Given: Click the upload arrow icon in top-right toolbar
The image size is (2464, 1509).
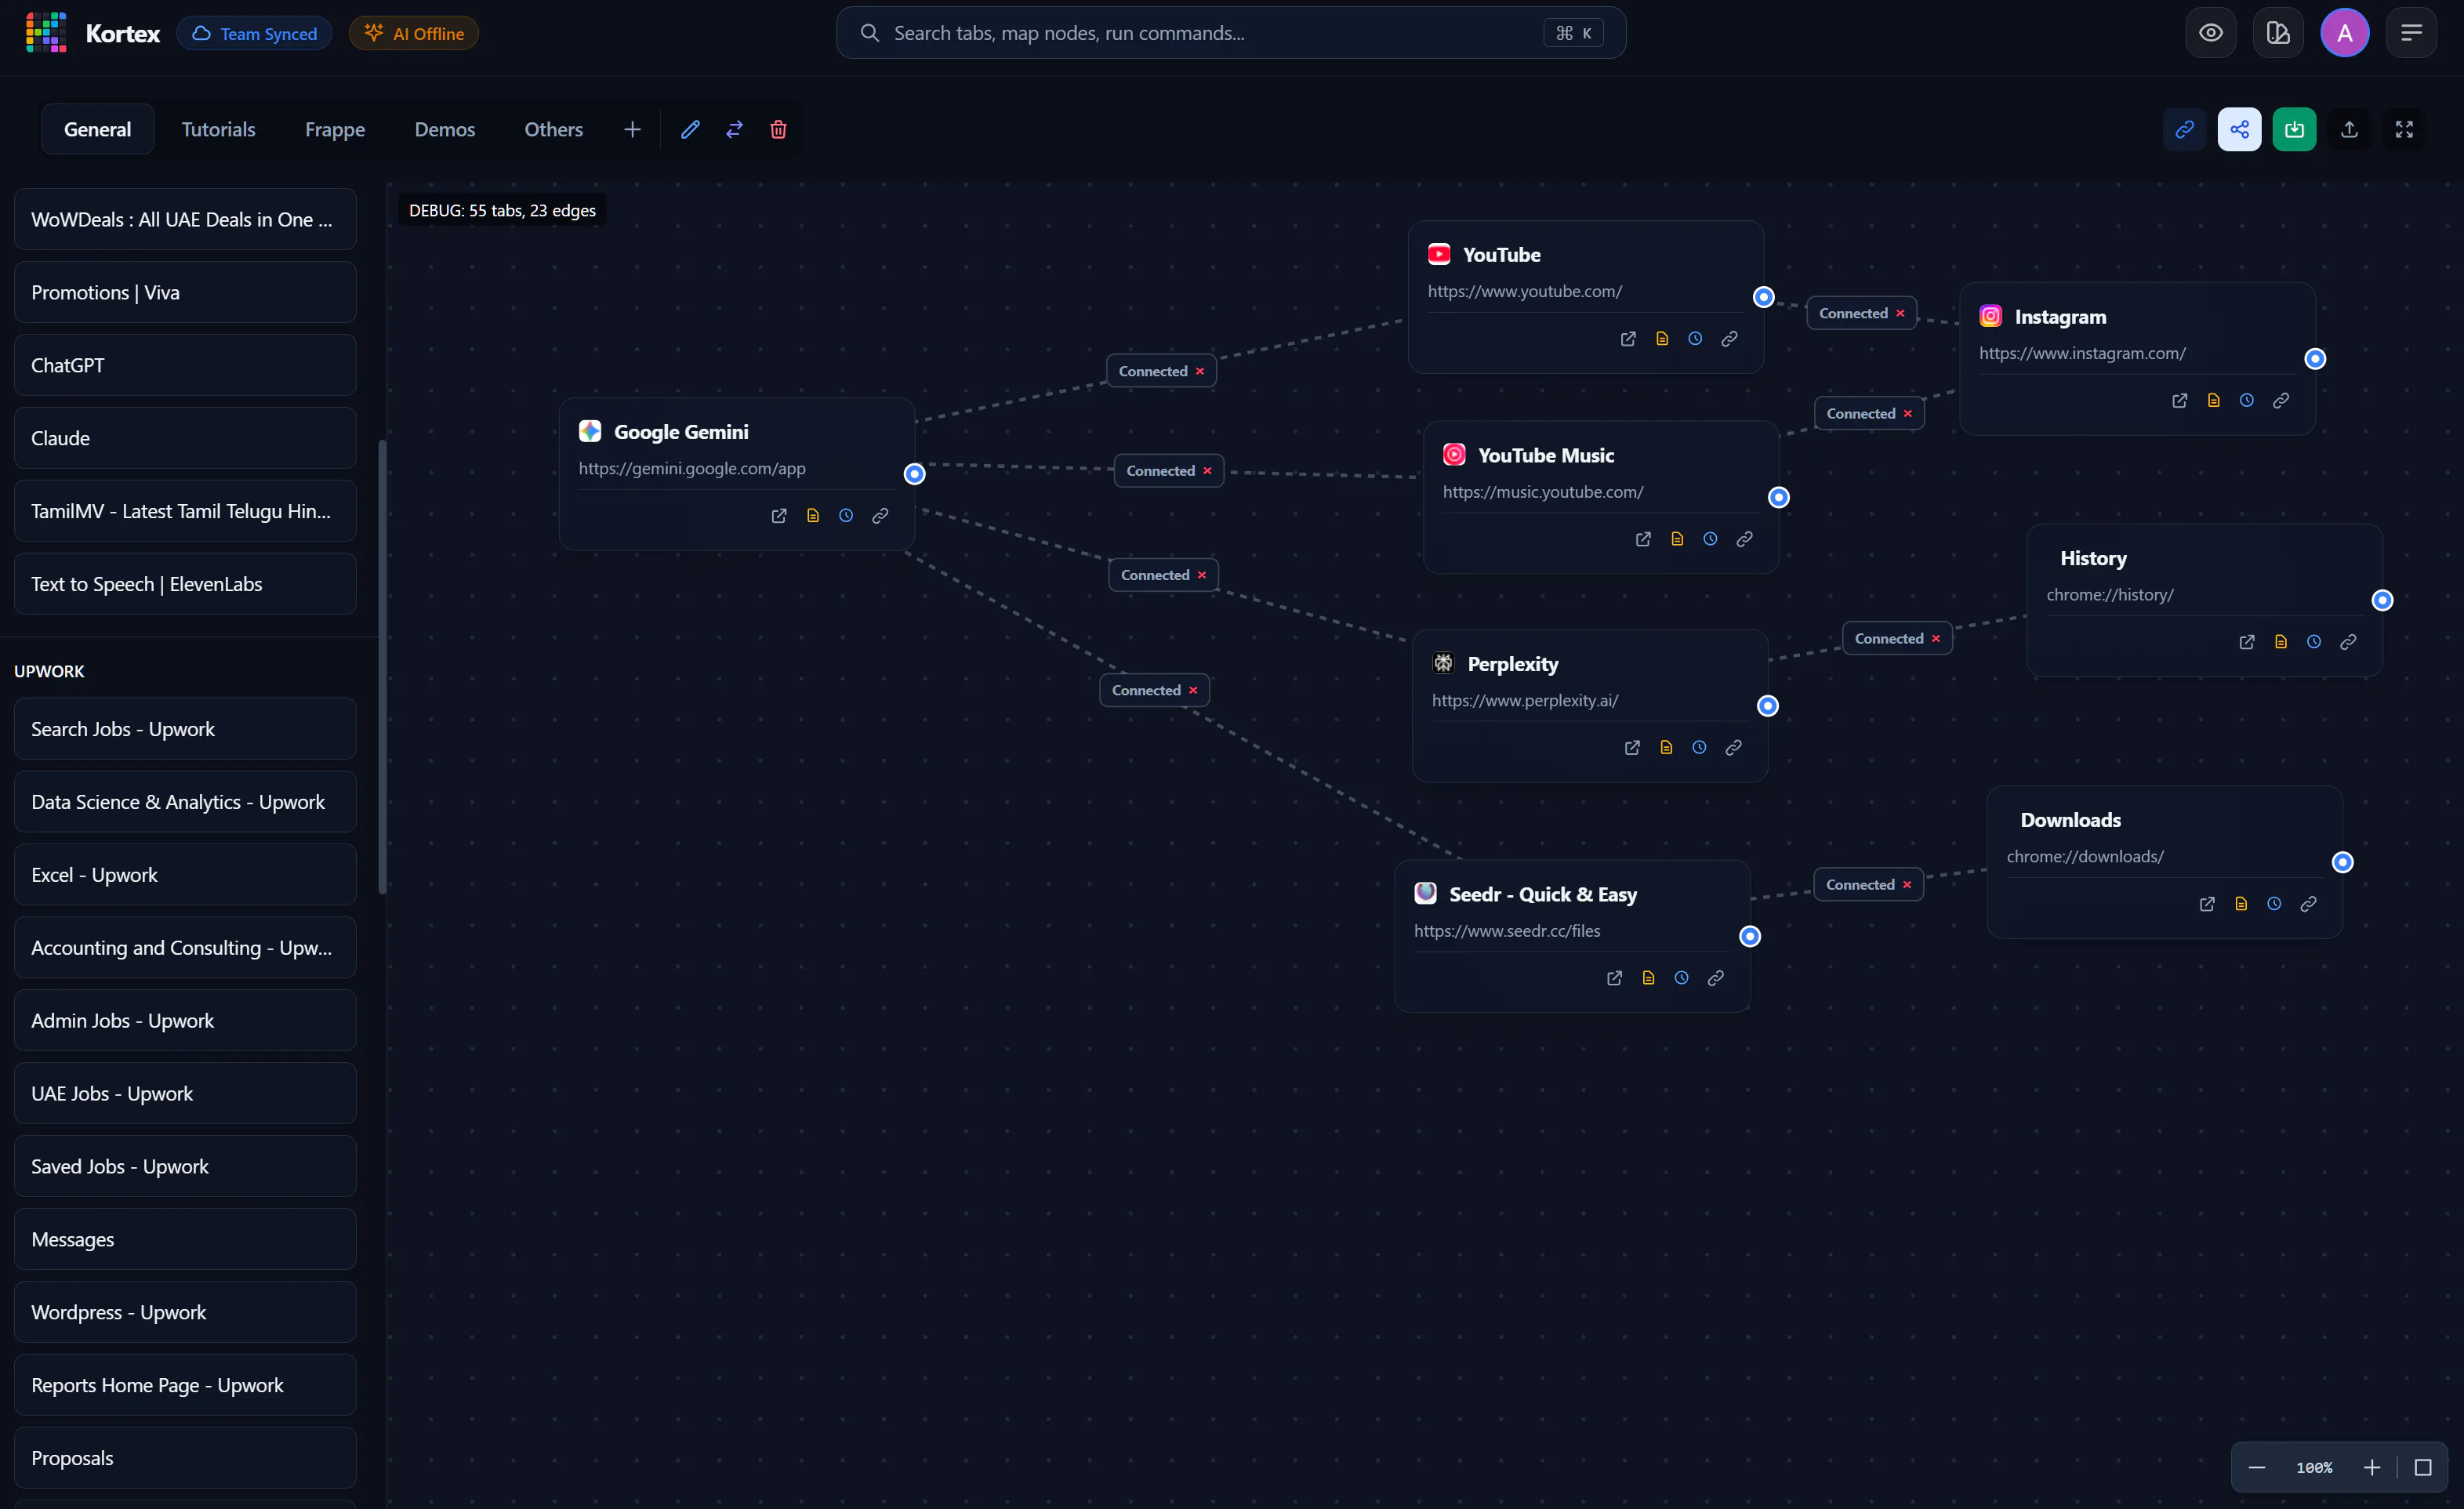Looking at the screenshot, I should tap(2349, 129).
